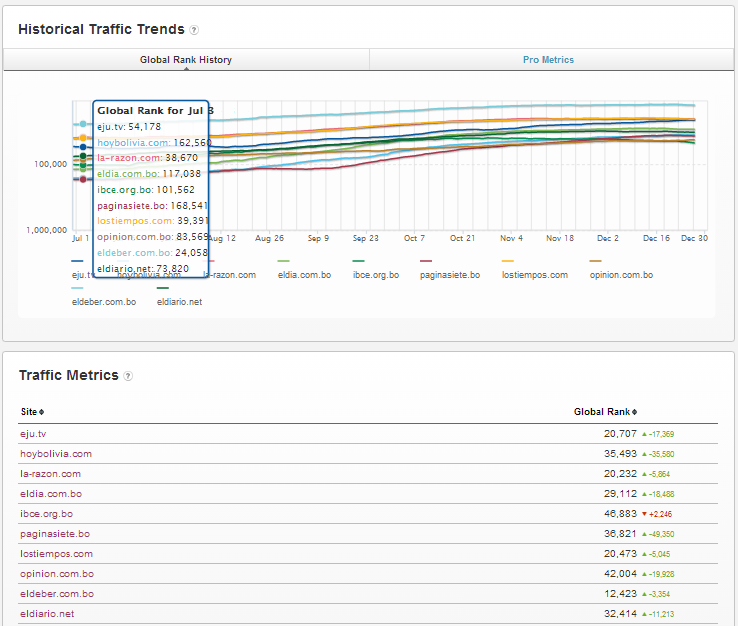Sort table by Global Rank arrow
The image size is (738, 626).
[x=635, y=412]
